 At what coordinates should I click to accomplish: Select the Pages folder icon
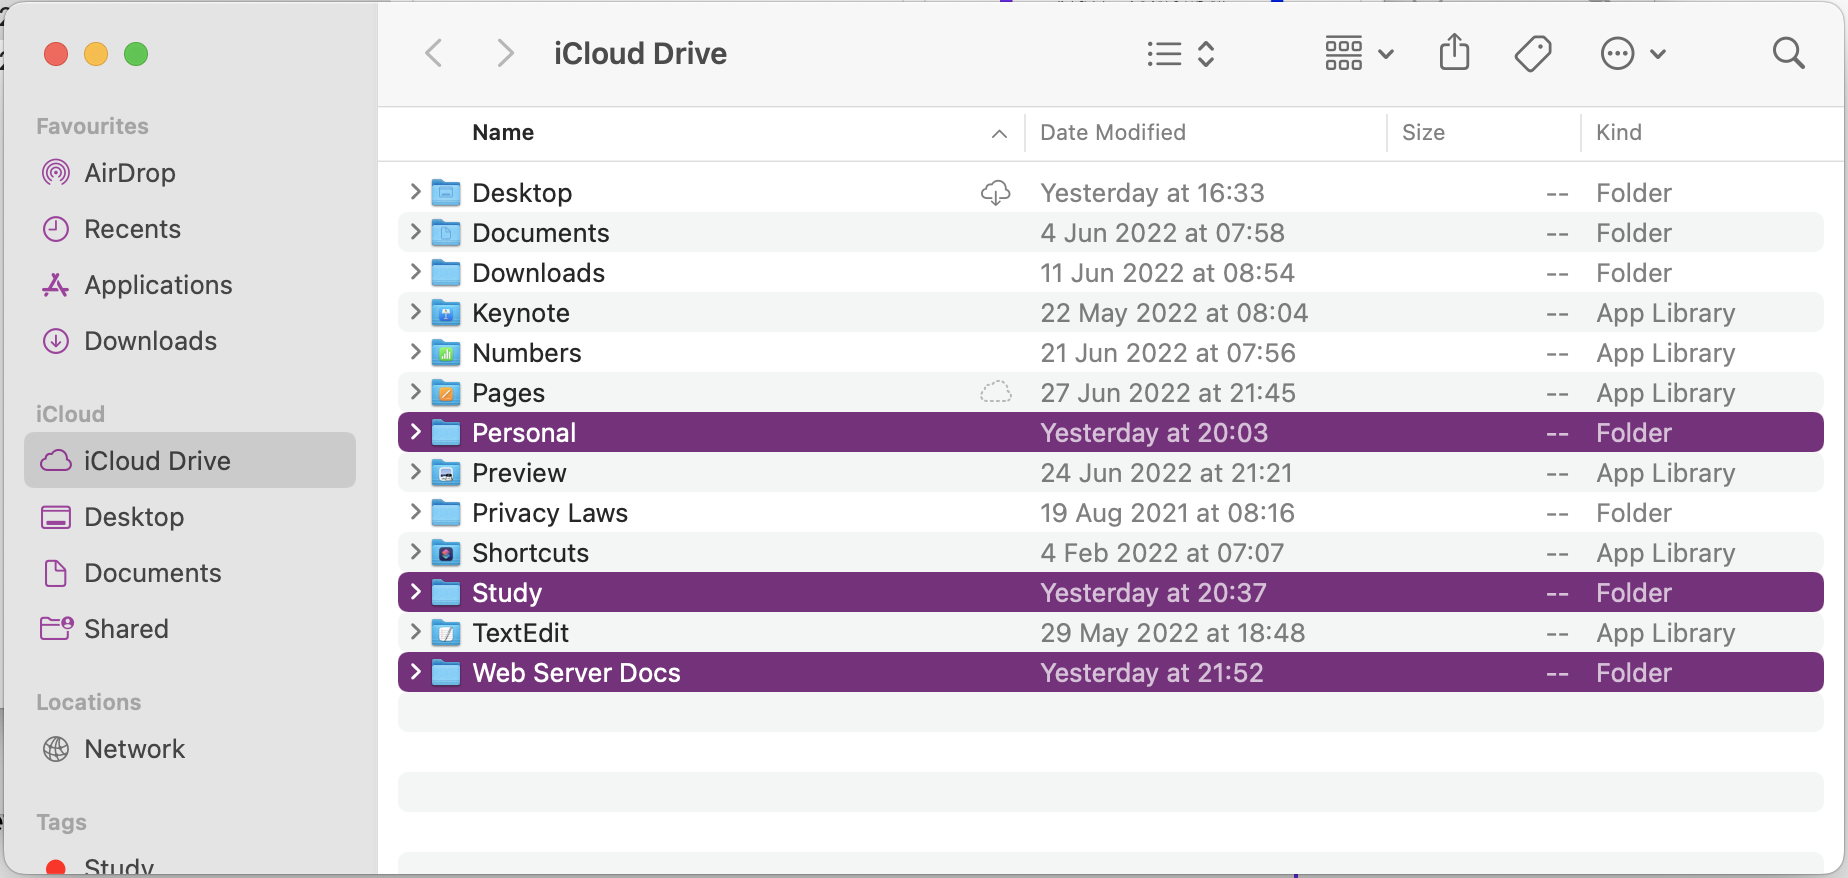pyautogui.click(x=446, y=393)
